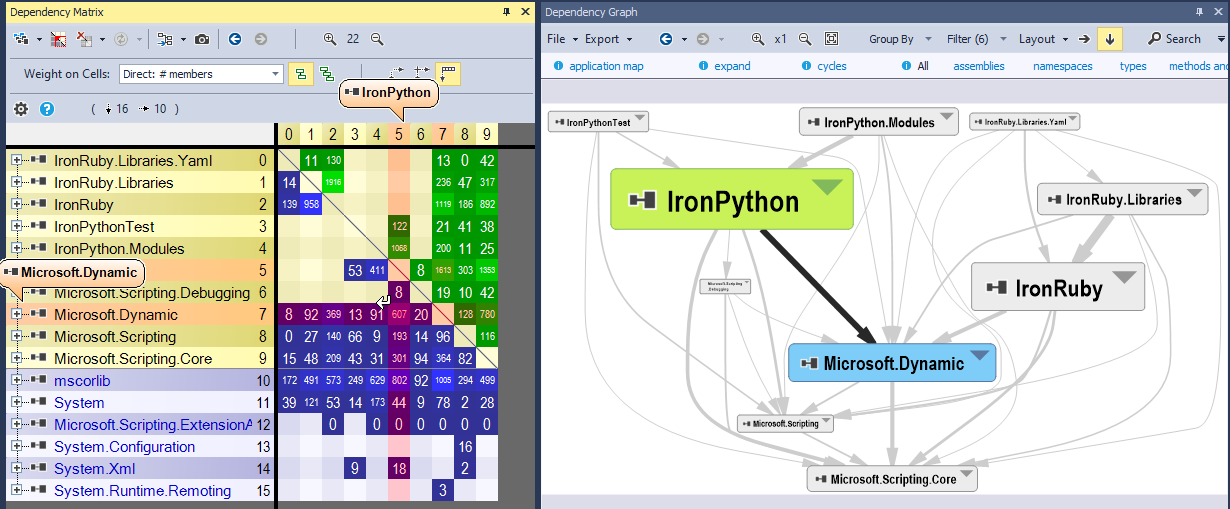The width and height of the screenshot is (1230, 509).
Task: Open the Weight on Cells dropdown
Action: pos(201,74)
